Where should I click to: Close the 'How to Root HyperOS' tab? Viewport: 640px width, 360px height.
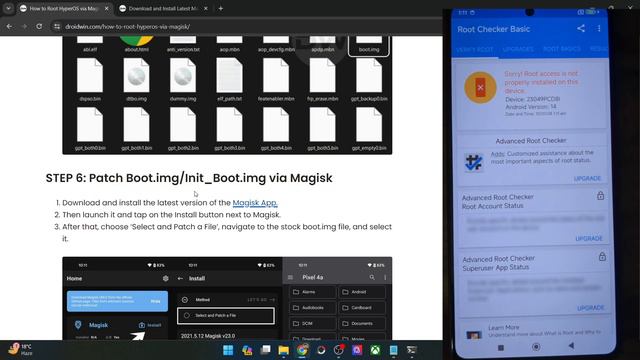point(107,9)
